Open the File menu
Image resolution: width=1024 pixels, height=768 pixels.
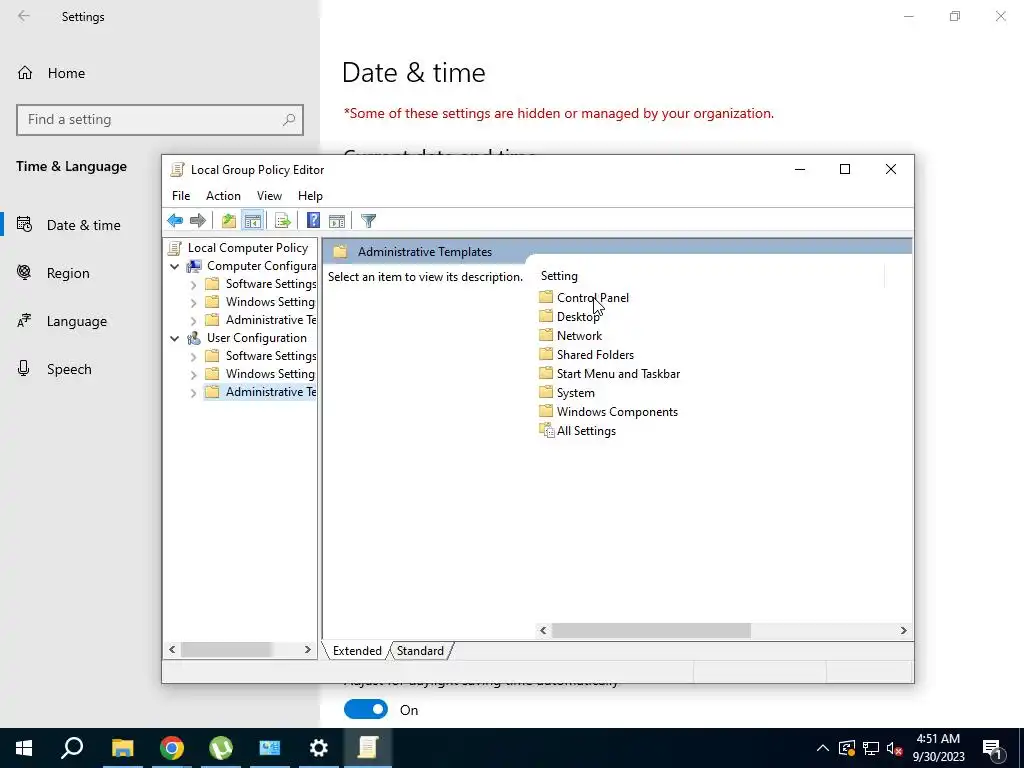coord(181,196)
